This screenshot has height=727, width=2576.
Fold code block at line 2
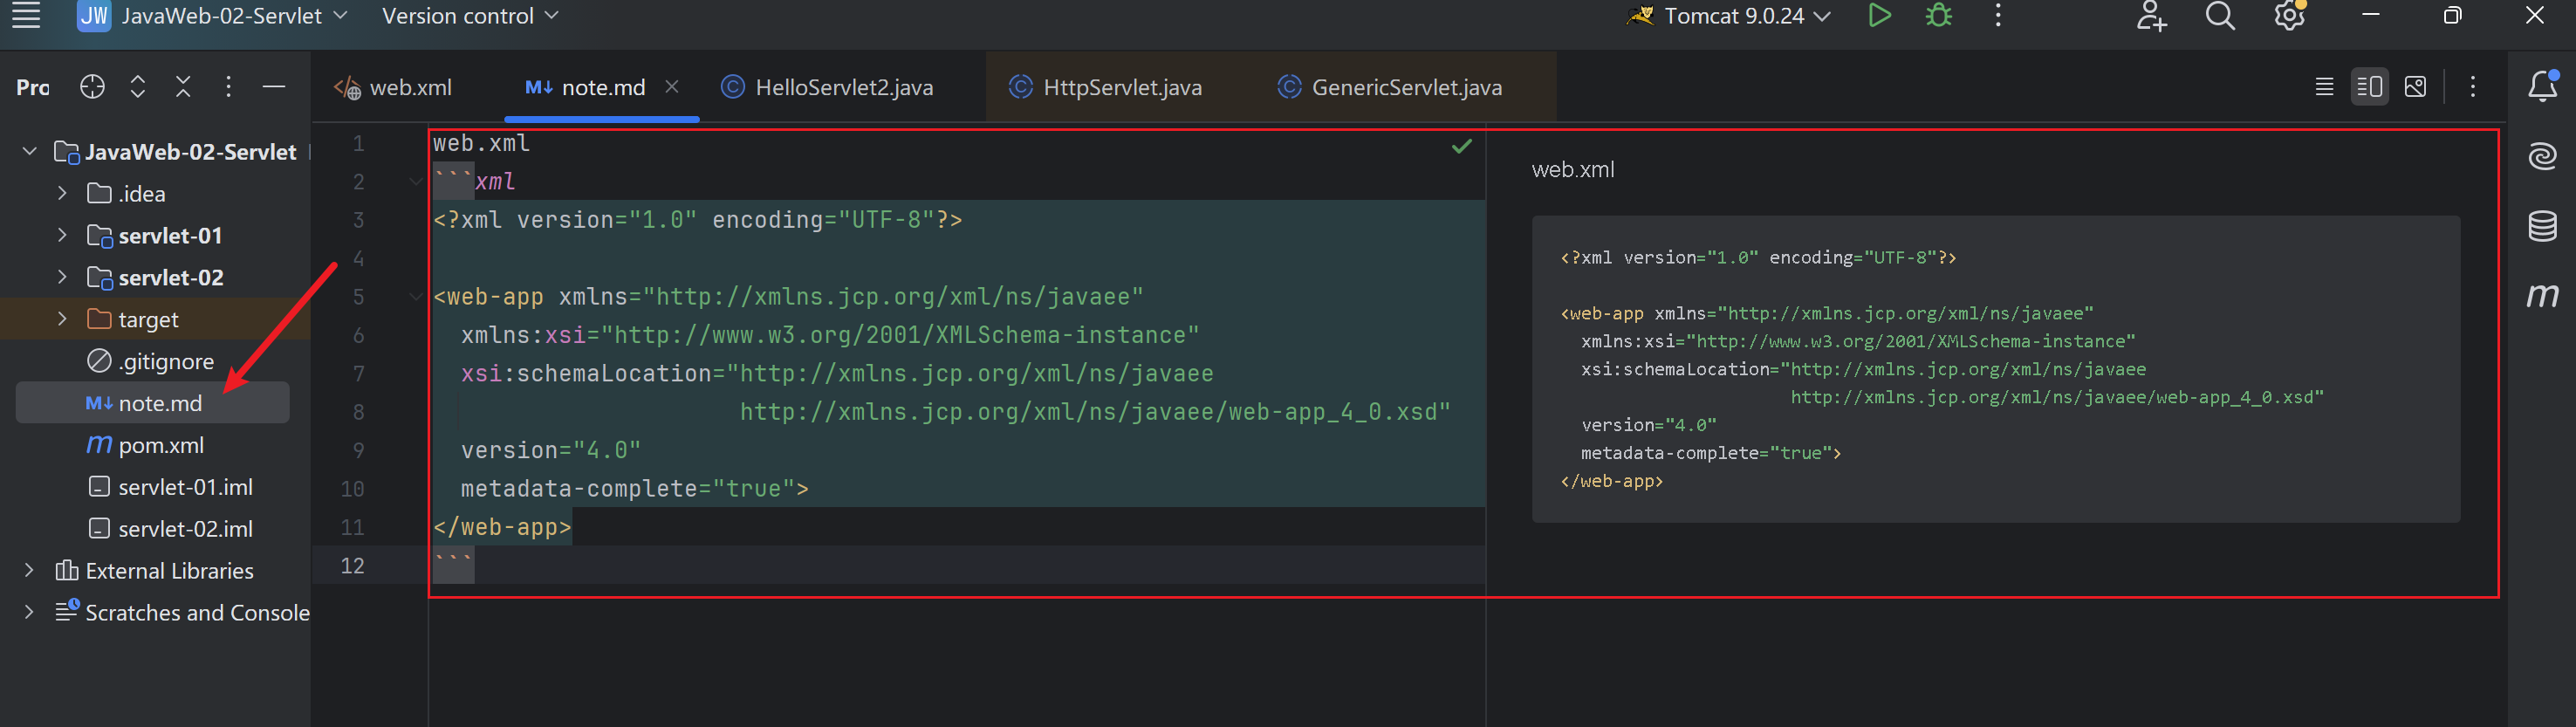point(416,182)
